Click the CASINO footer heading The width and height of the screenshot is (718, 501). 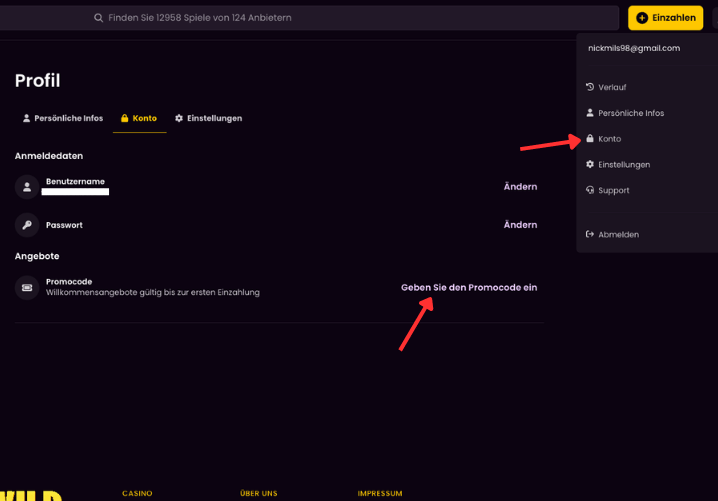click(137, 493)
